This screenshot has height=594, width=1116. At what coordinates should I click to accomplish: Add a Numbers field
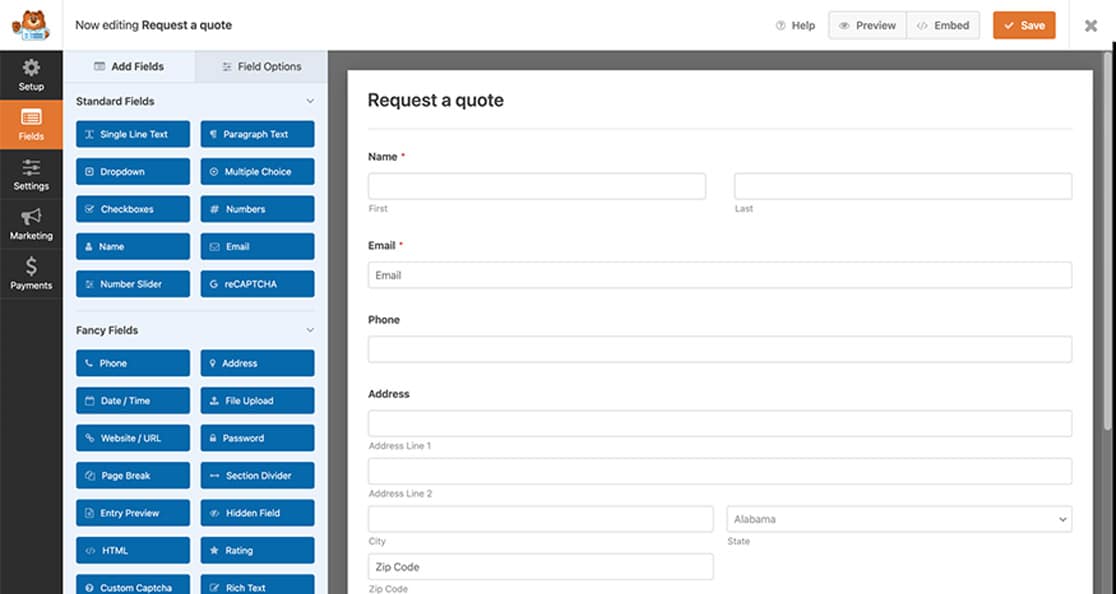coord(258,209)
